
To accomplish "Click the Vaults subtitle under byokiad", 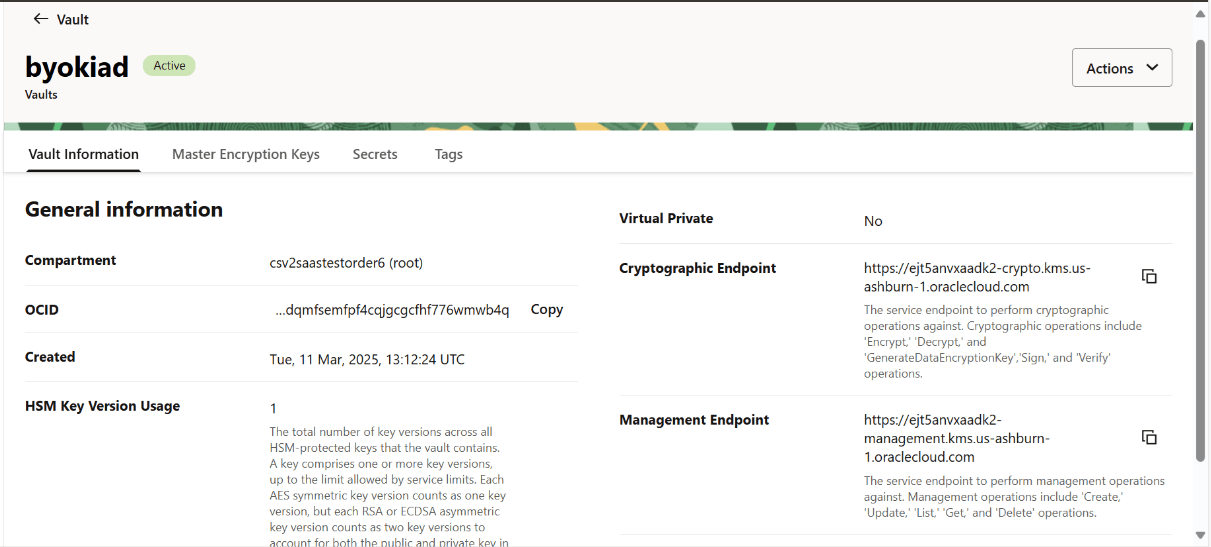I will click(41, 94).
